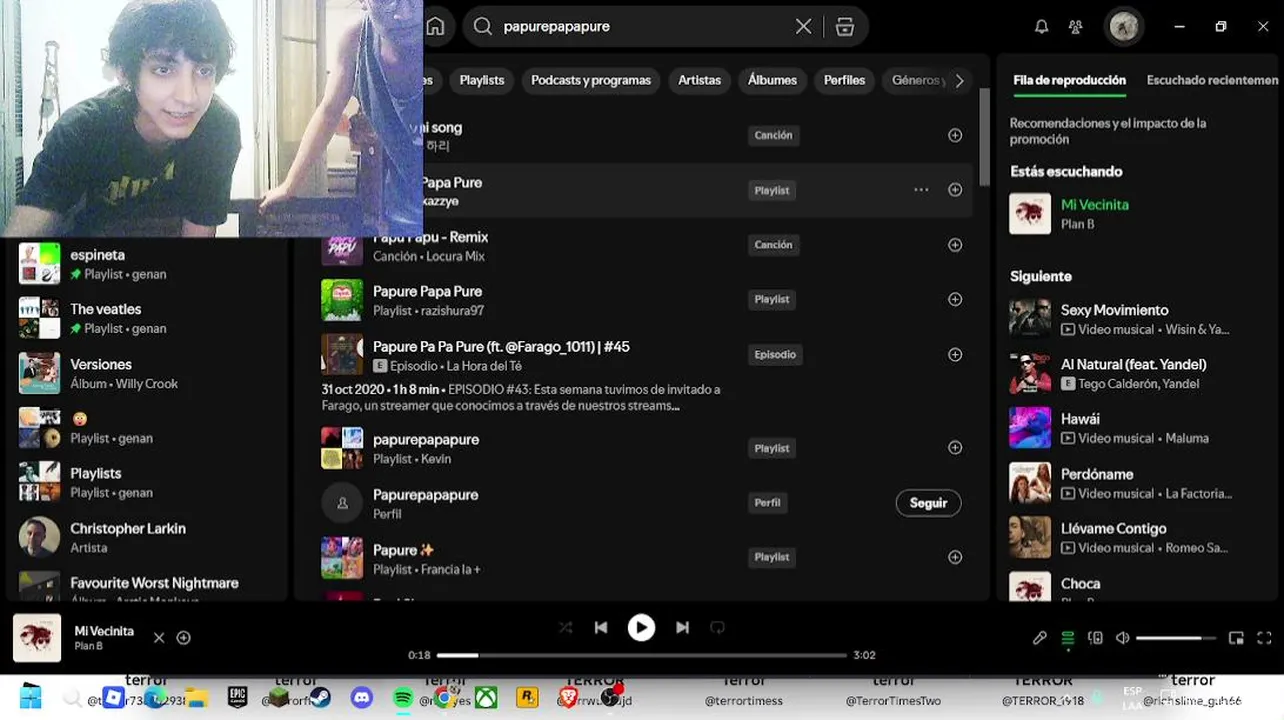Click the search results scrollbar
The width and height of the screenshot is (1284, 720).
pos(984,136)
